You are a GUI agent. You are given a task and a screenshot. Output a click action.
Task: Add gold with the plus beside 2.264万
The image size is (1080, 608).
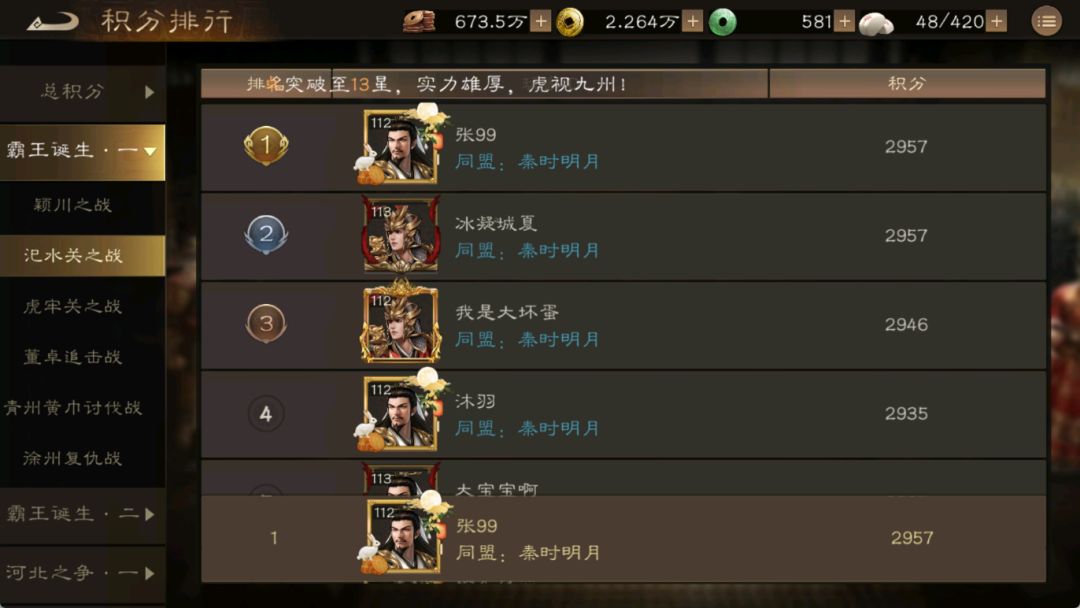693,22
